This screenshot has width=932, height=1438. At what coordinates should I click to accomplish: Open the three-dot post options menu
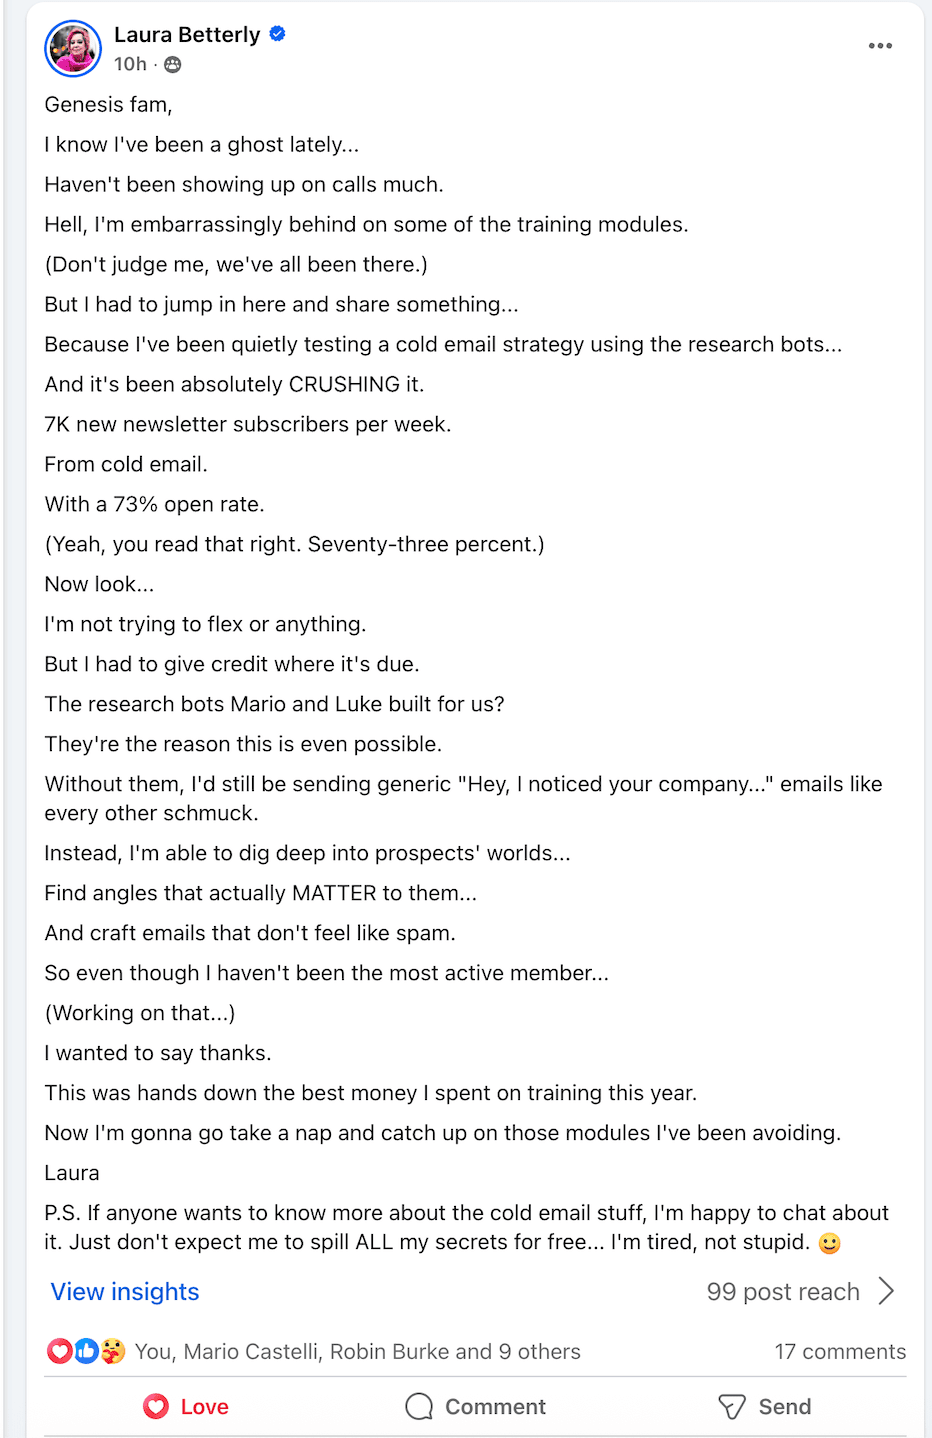[880, 46]
